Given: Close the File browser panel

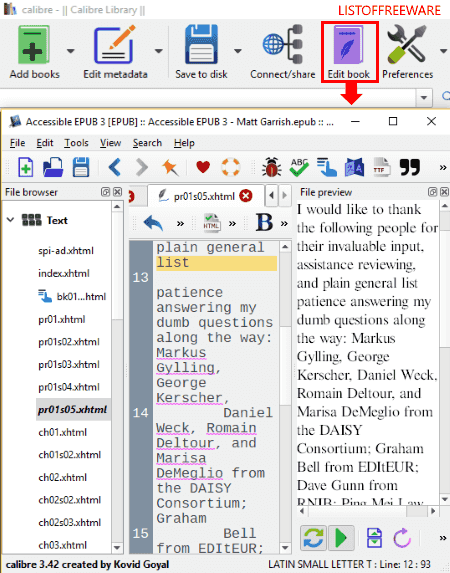Looking at the screenshot, I should point(117,192).
